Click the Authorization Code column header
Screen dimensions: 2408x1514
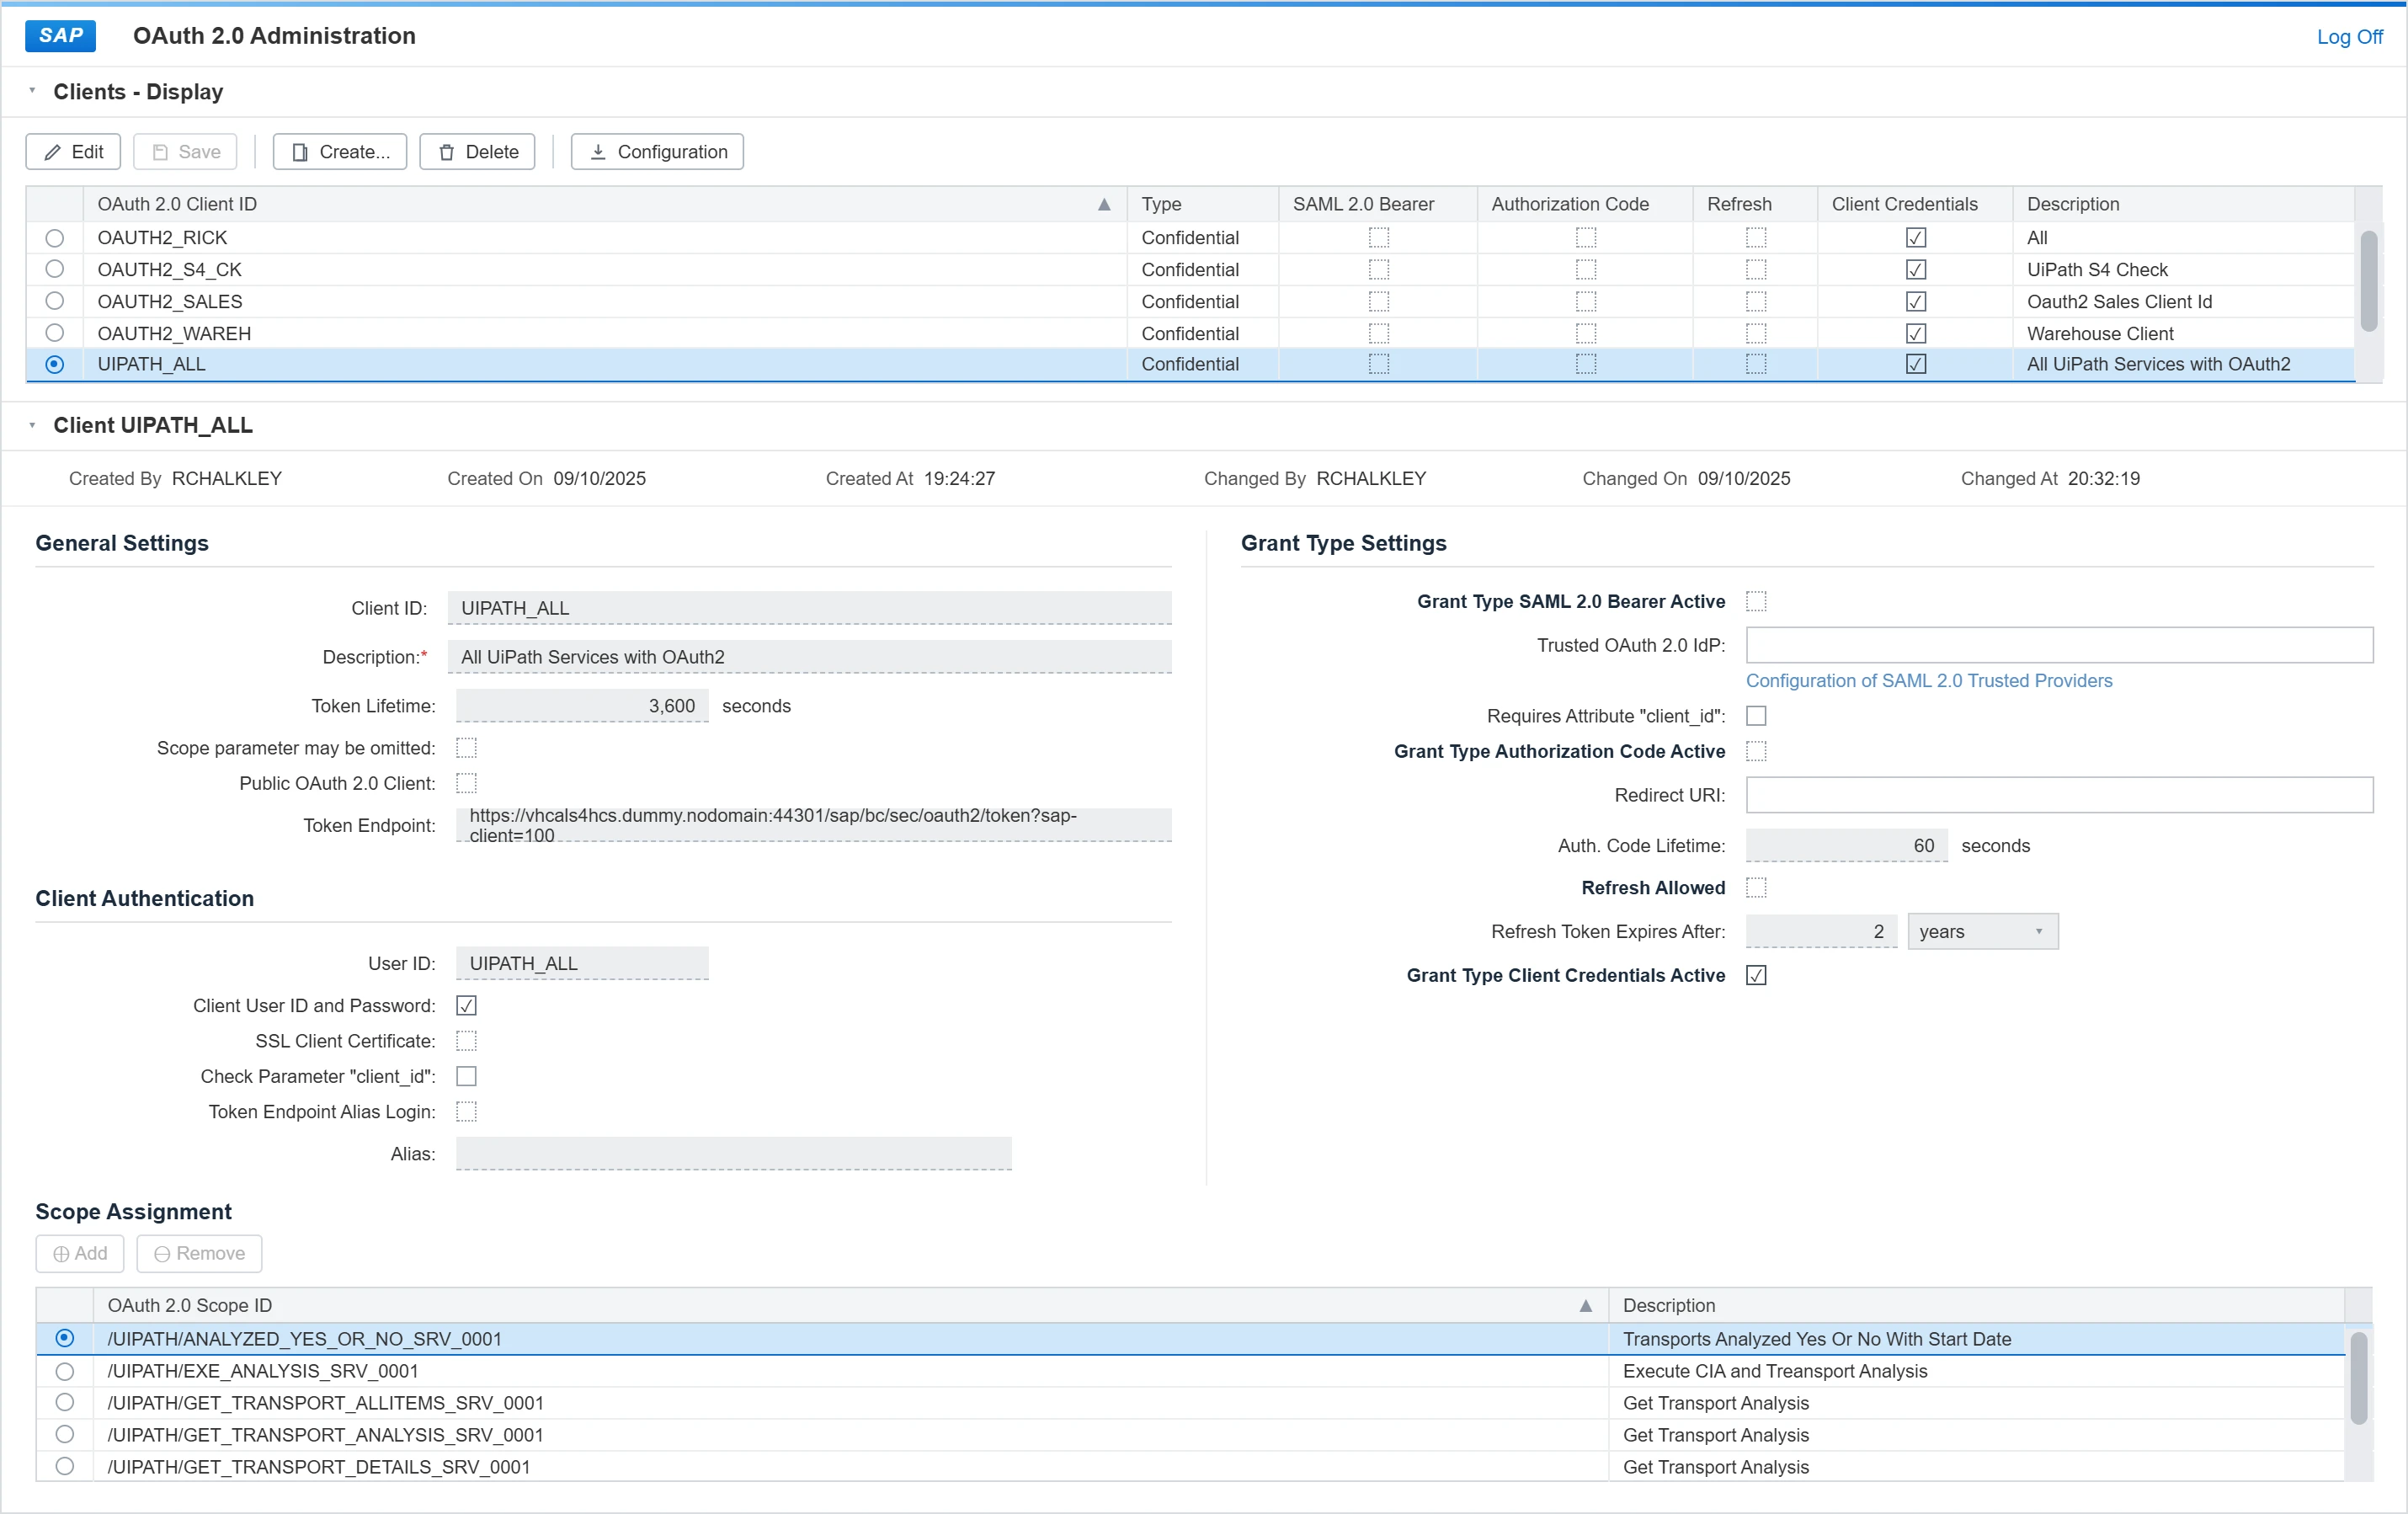[x=1584, y=204]
